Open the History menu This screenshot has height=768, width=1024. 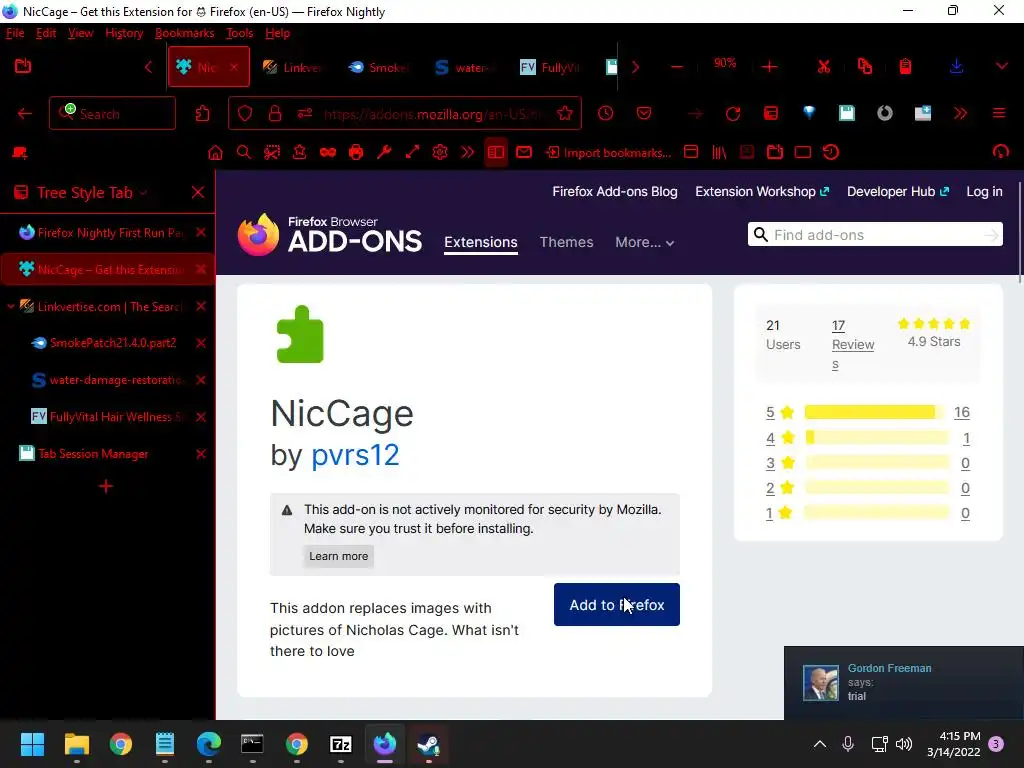124,33
